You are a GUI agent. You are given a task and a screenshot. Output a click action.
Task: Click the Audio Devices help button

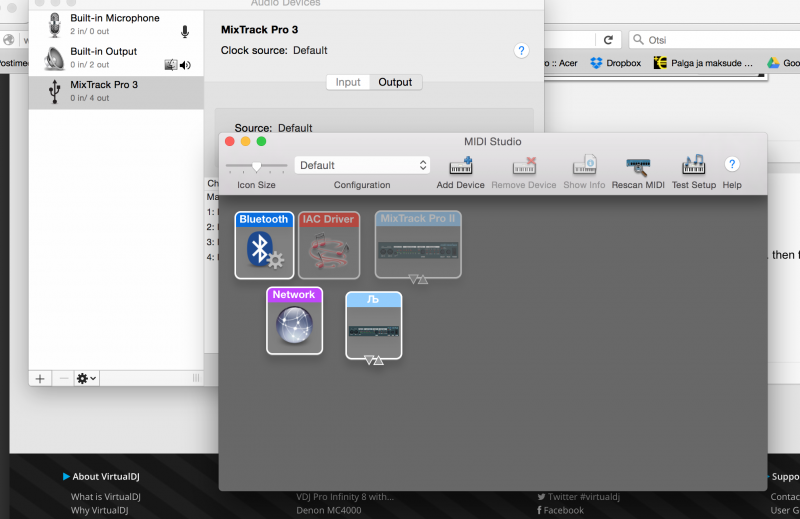coord(521,50)
